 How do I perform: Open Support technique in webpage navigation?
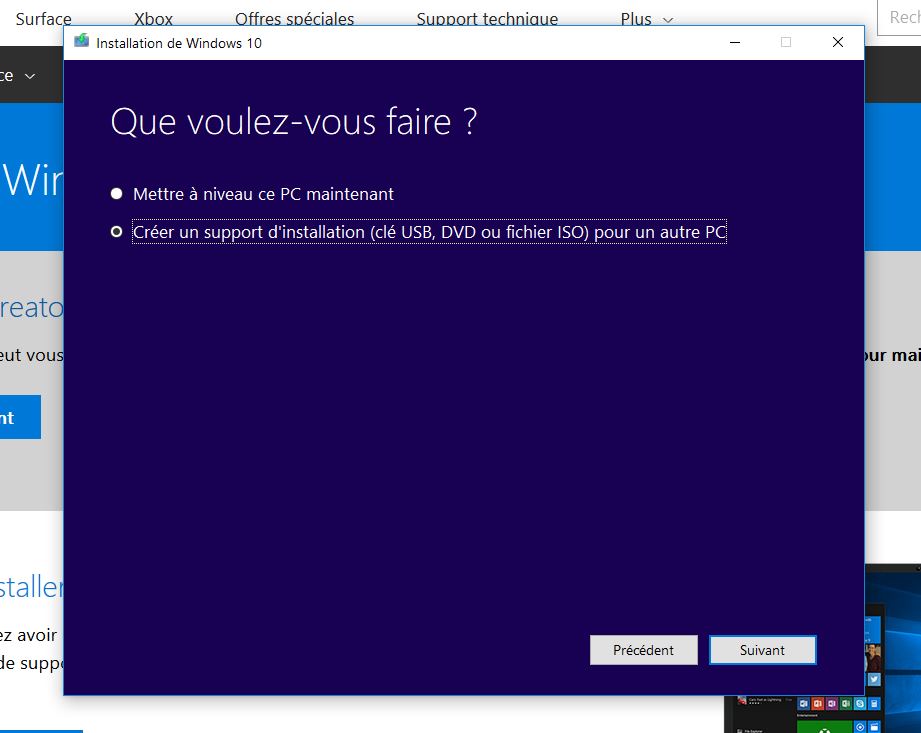pyautogui.click(x=487, y=19)
